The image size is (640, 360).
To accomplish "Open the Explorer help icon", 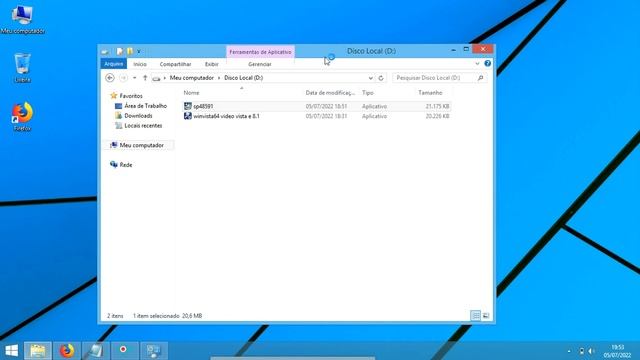I will point(487,63).
